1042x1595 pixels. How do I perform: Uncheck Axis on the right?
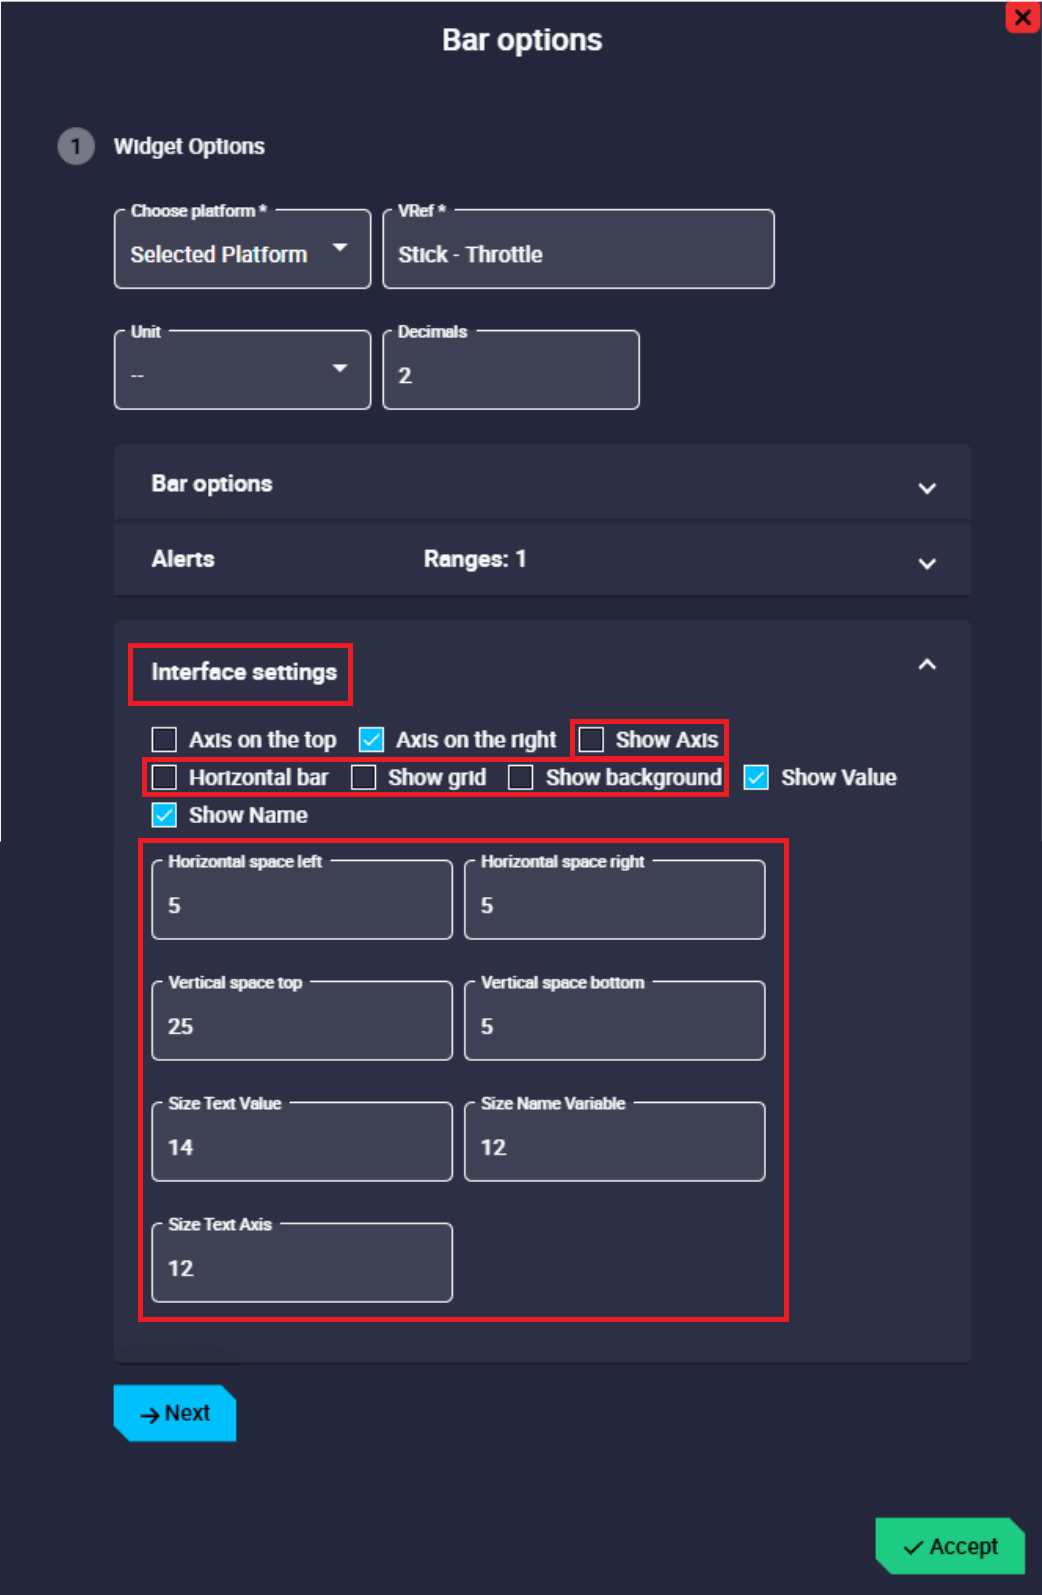[x=371, y=740]
